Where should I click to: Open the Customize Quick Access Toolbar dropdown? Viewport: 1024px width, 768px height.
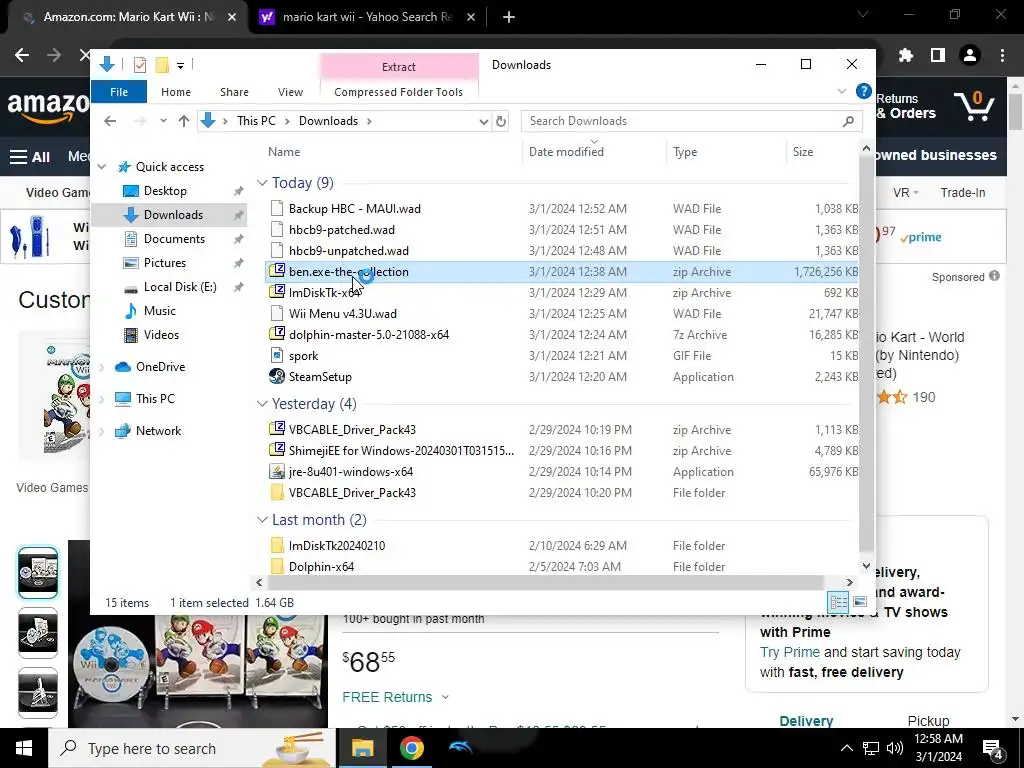tap(180, 65)
